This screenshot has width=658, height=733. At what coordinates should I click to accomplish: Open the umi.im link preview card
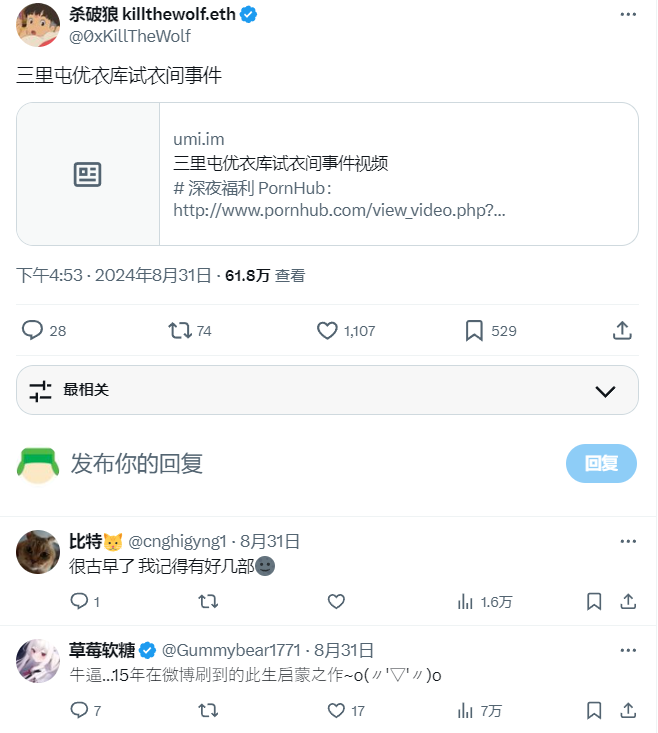327,174
